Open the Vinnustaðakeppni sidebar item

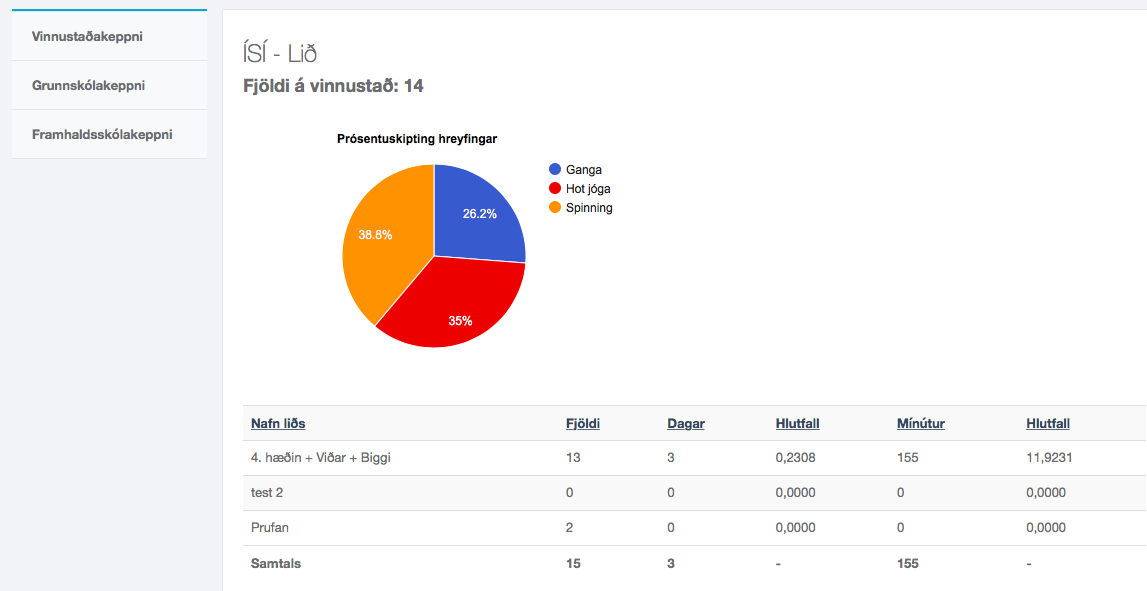coord(109,37)
